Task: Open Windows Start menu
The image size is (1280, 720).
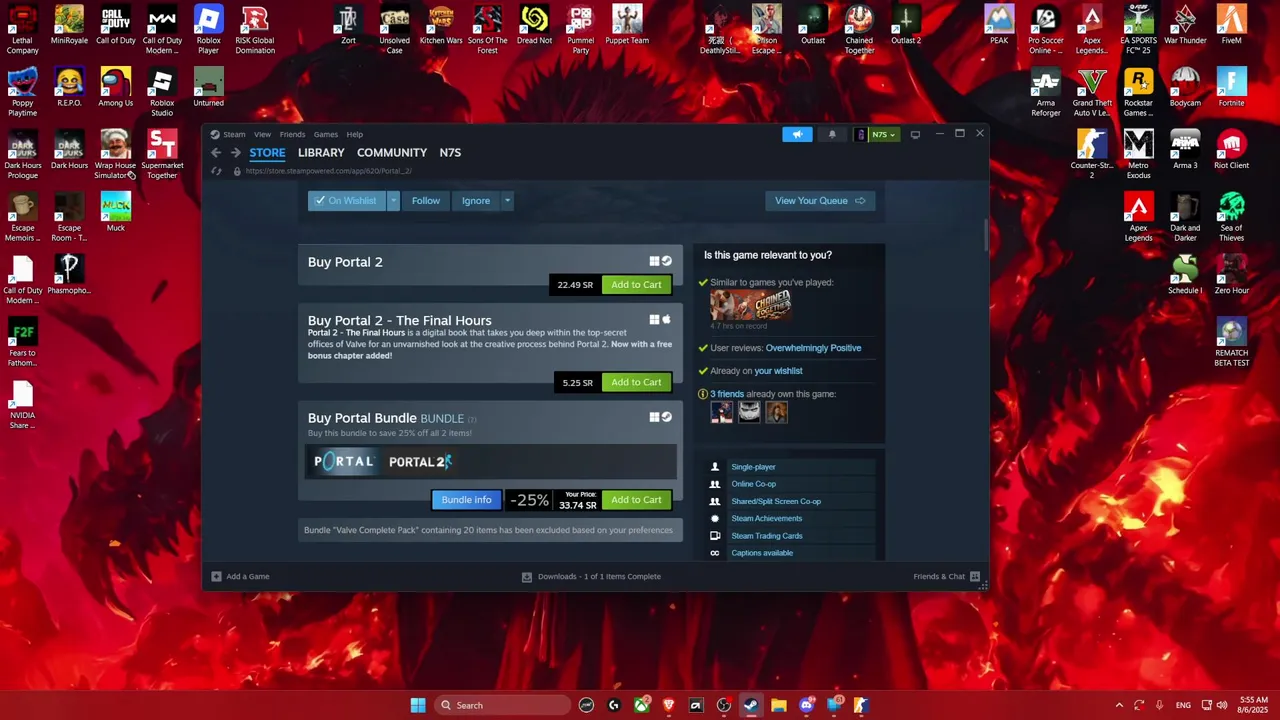Action: [418, 705]
